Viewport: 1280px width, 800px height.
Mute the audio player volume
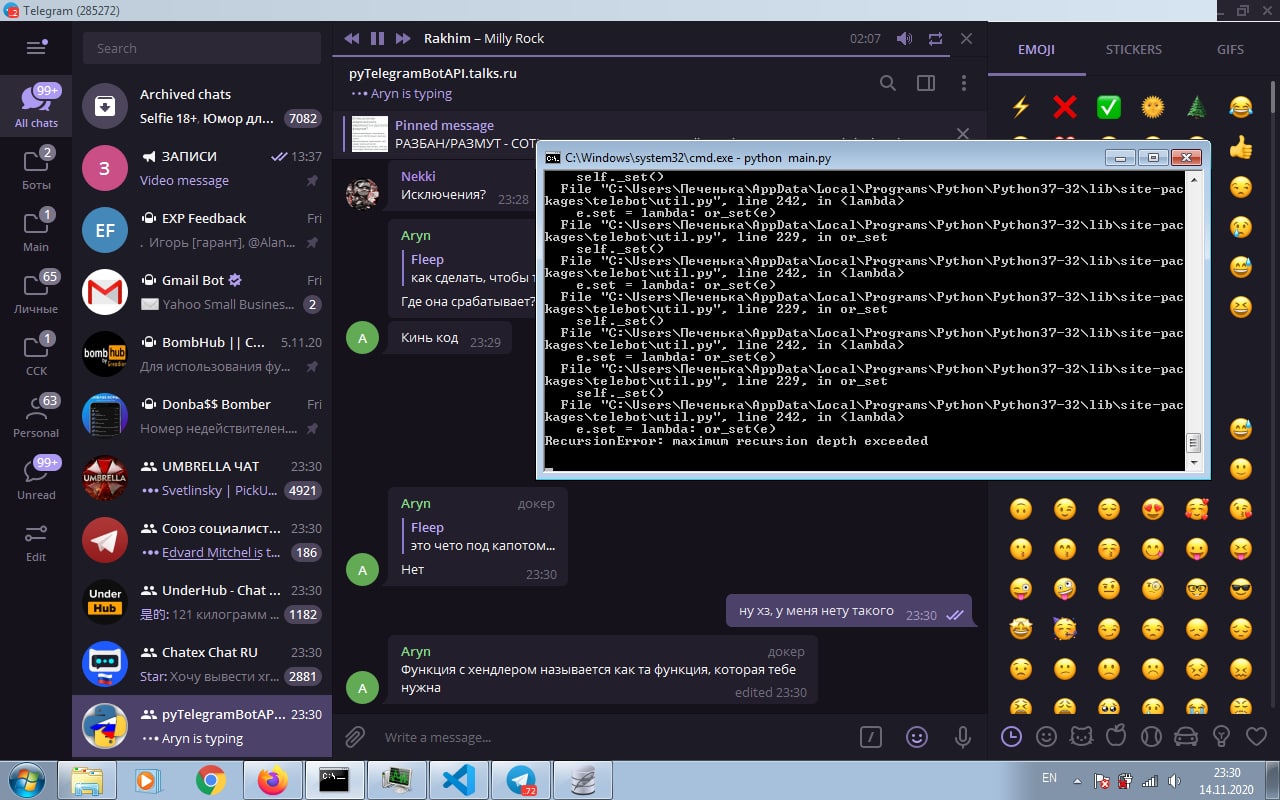[904, 38]
